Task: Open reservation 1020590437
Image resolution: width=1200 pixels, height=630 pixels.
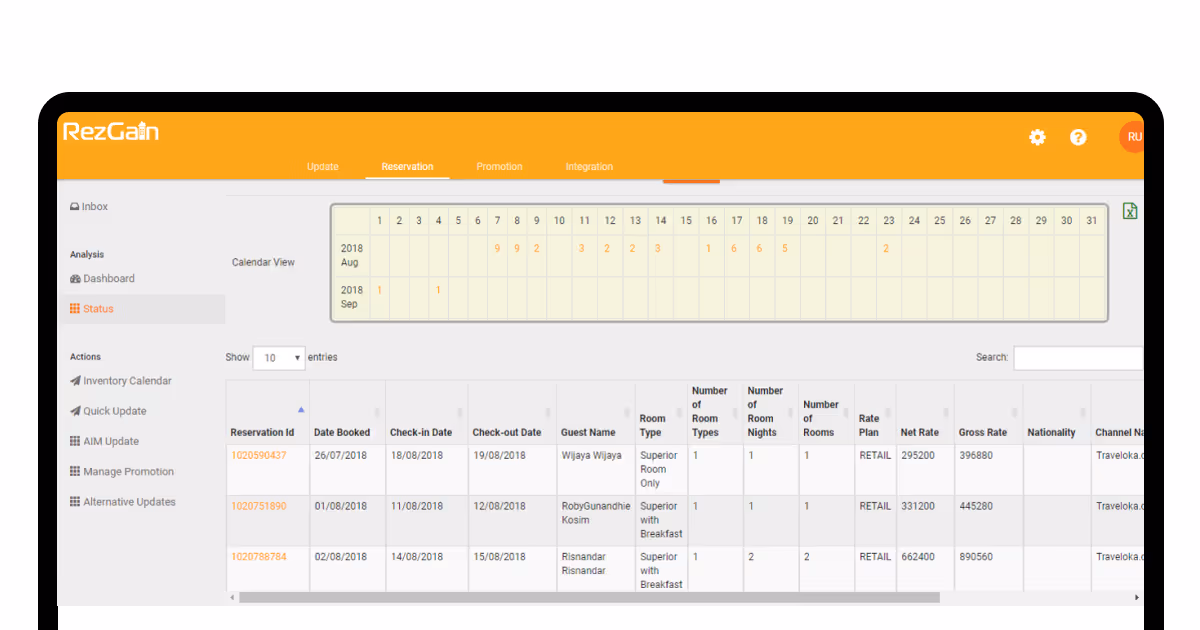Action: [258, 456]
